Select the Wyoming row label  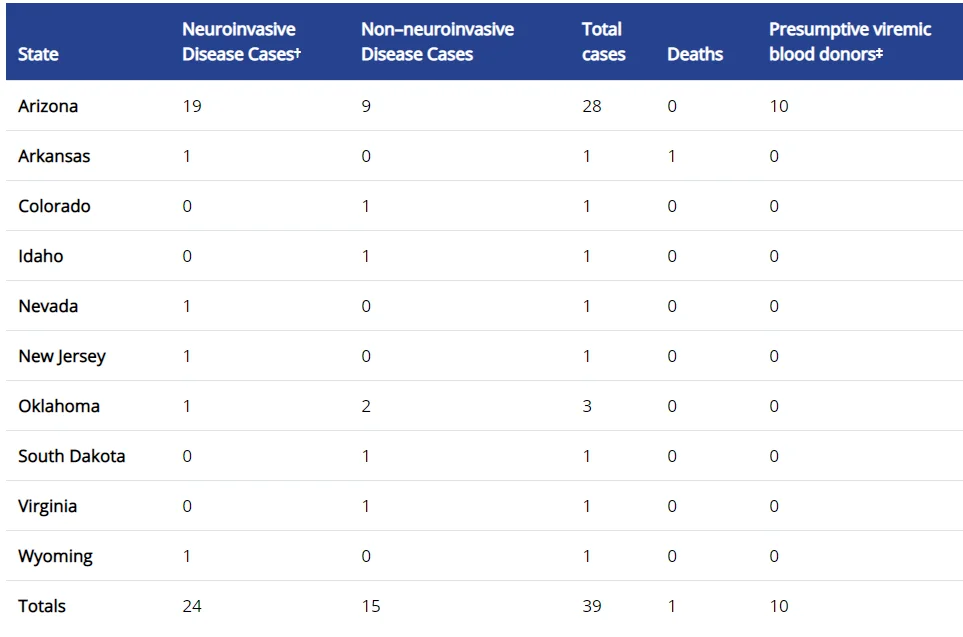pos(55,556)
